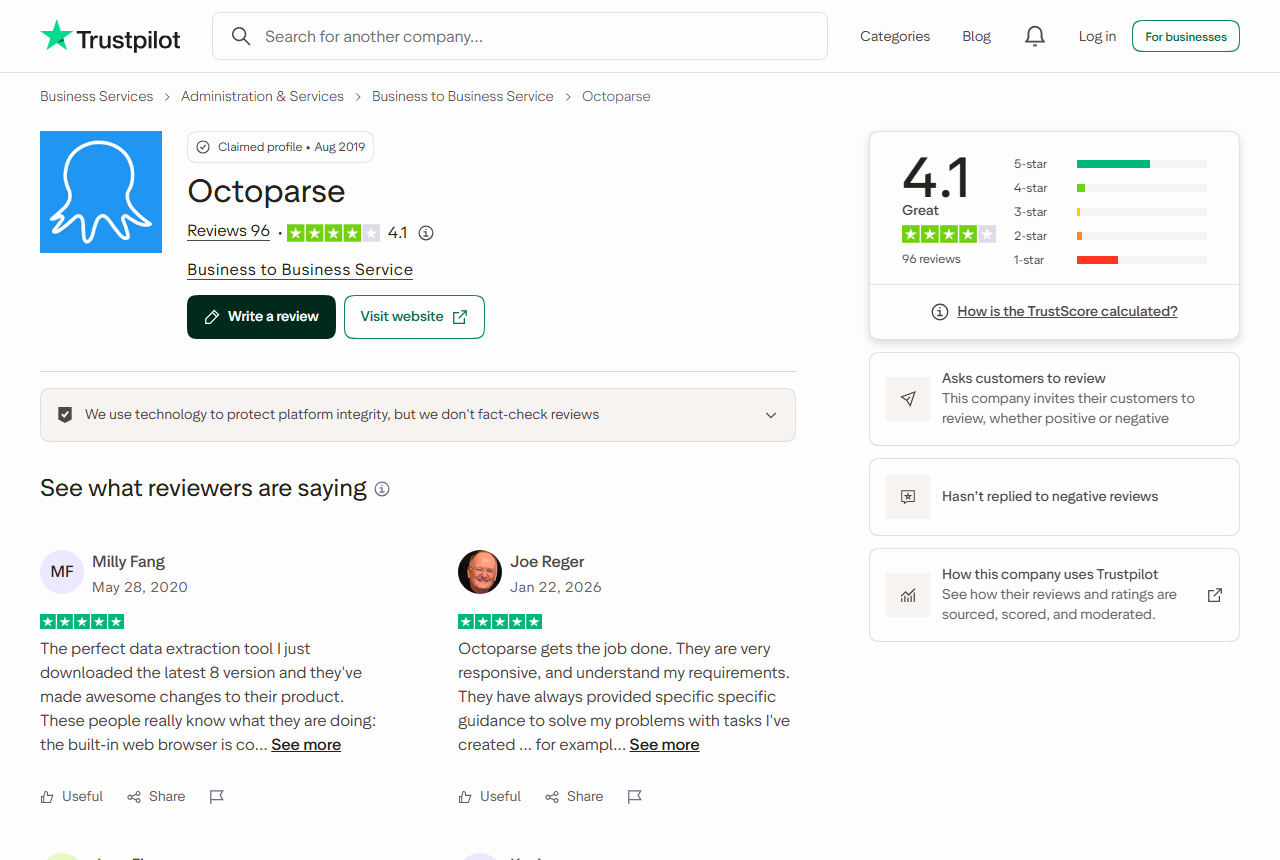Click the search magnifier icon

241,36
